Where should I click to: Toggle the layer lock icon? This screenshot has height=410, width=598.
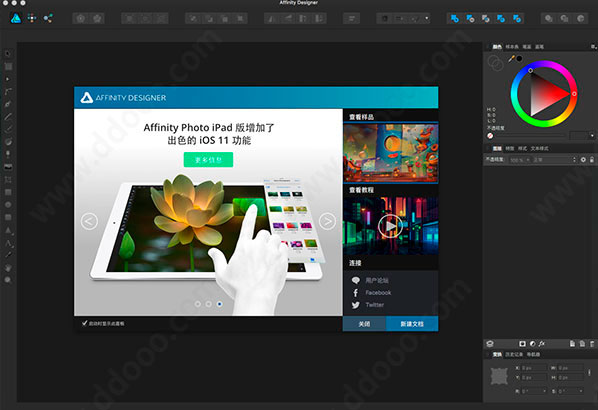tap(592, 160)
